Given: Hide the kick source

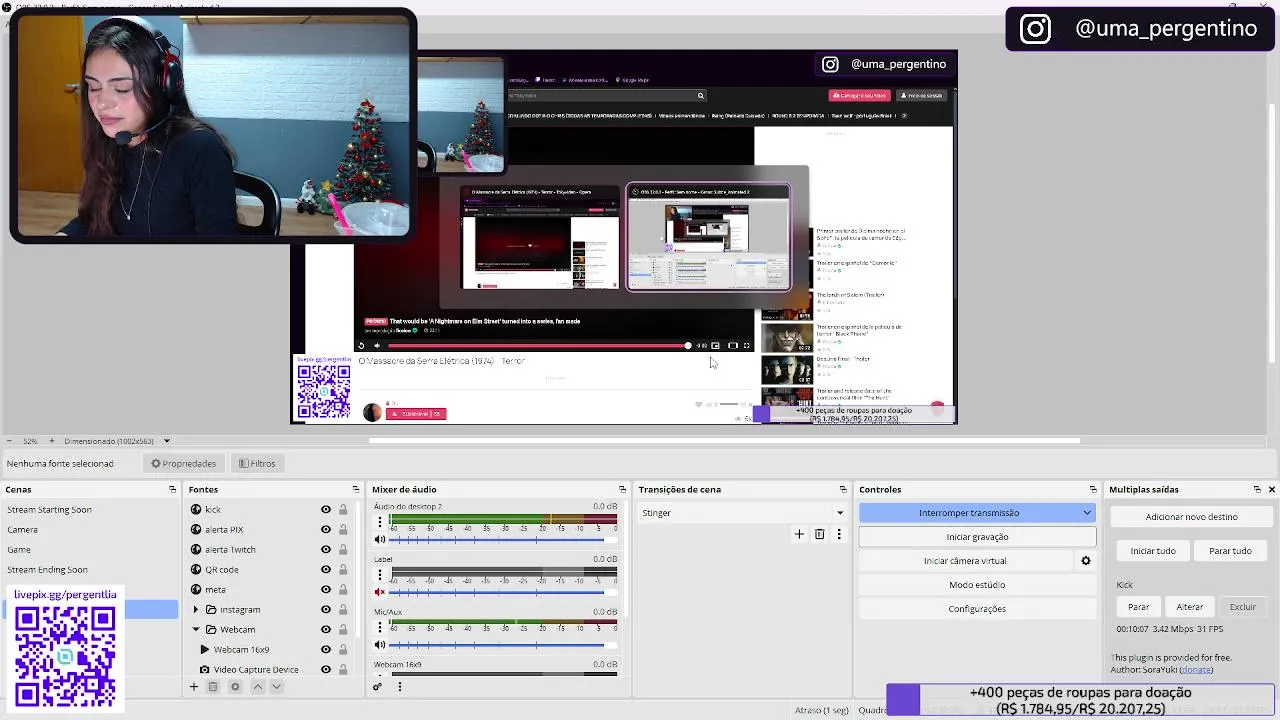Looking at the screenshot, I should [x=325, y=509].
